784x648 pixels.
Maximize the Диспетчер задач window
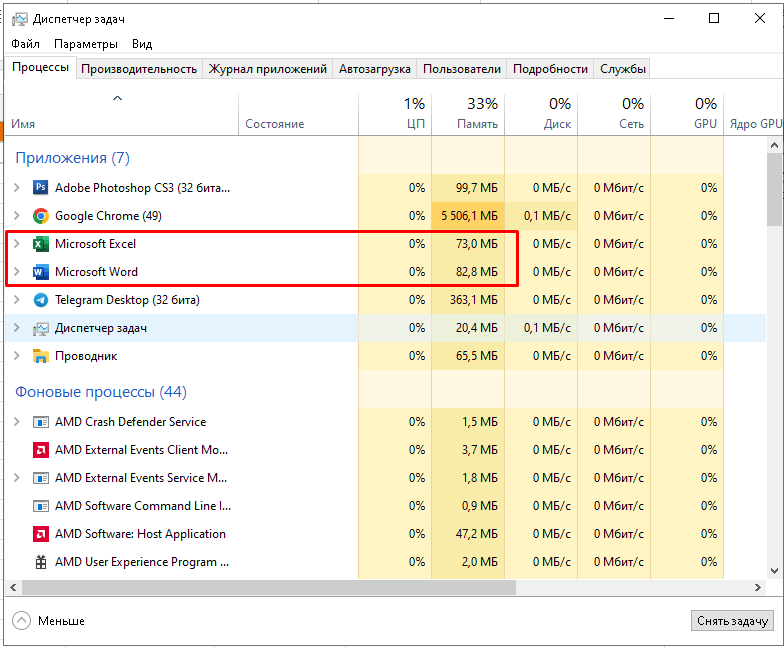coord(714,18)
